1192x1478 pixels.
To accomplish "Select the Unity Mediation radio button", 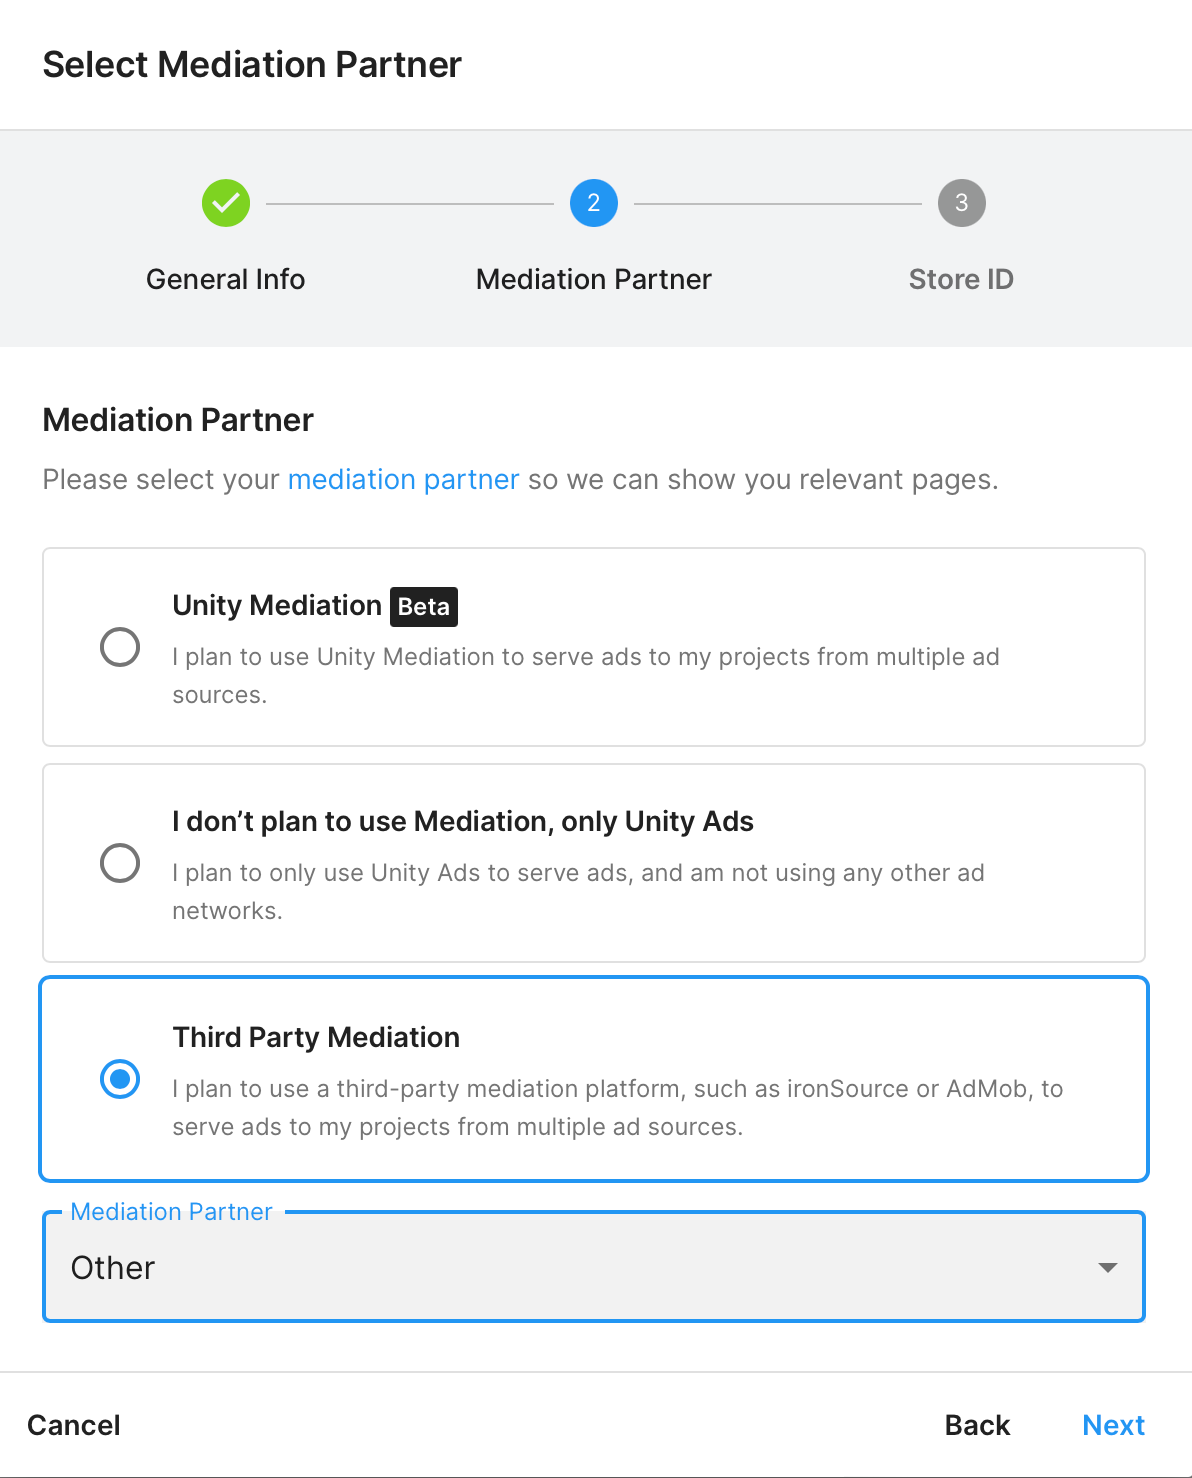I will [120, 647].
